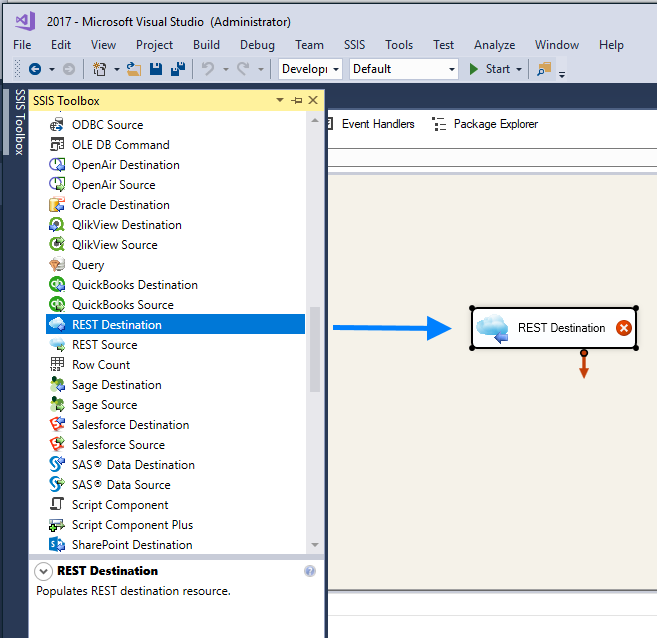This screenshot has width=657, height=638.
Task: Click the Undo arrow icon
Action: coord(208,69)
